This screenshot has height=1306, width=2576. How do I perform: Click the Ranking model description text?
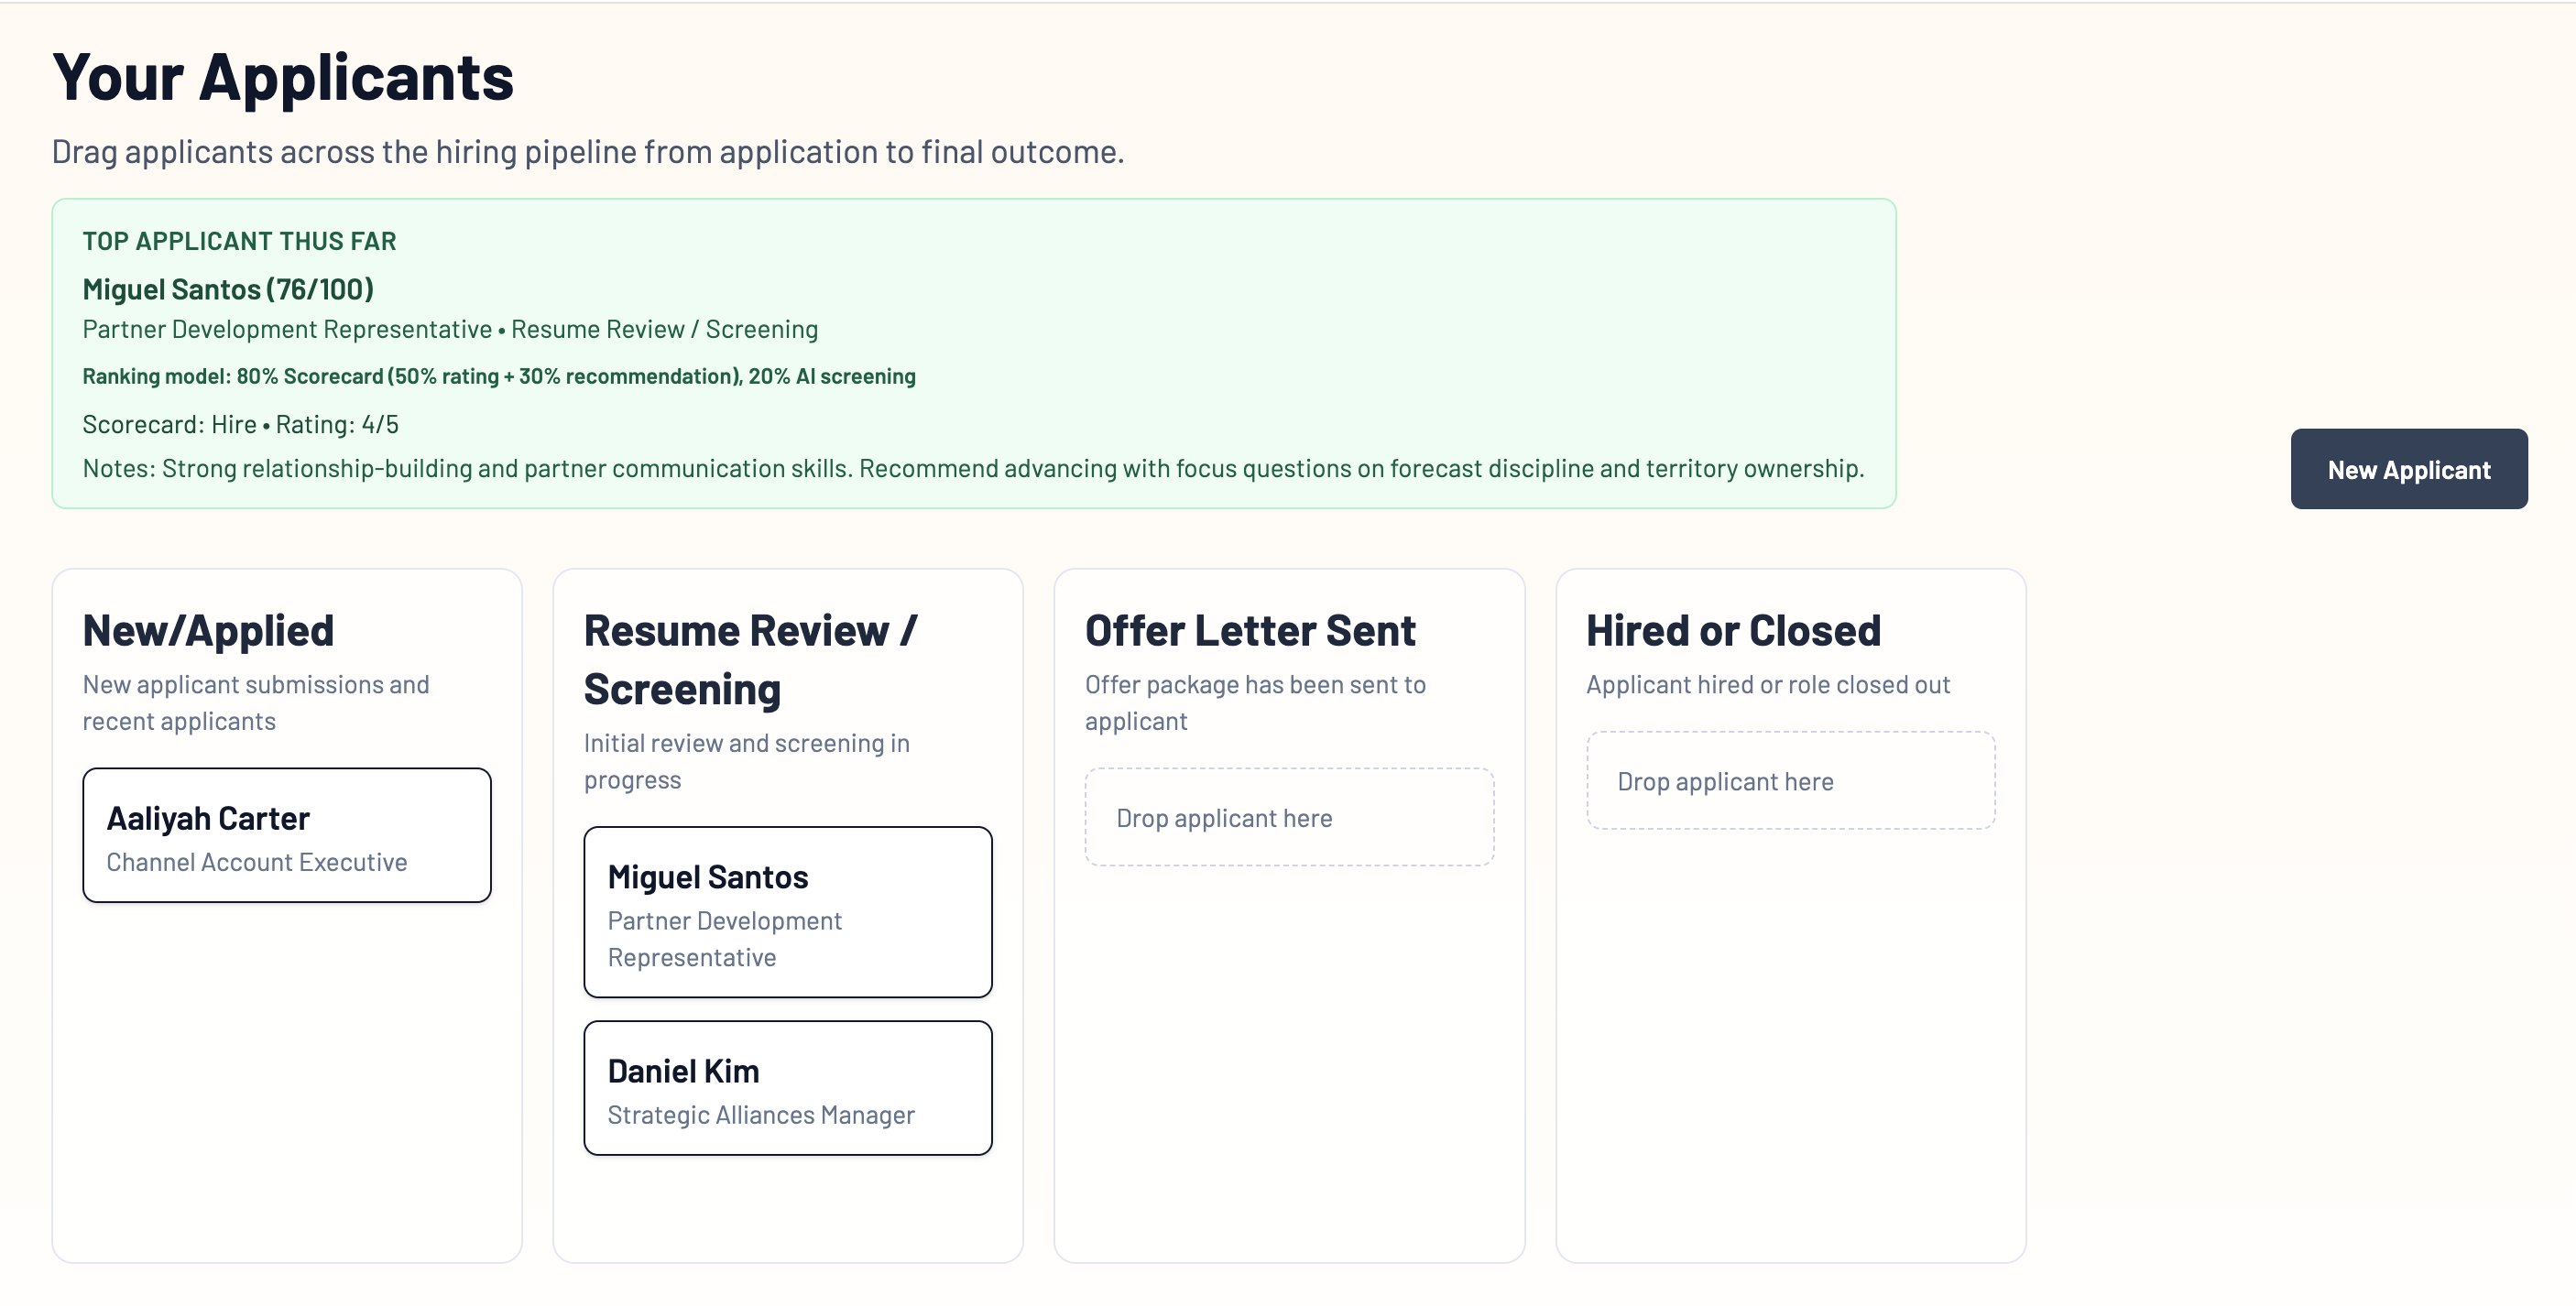pyautogui.click(x=498, y=376)
